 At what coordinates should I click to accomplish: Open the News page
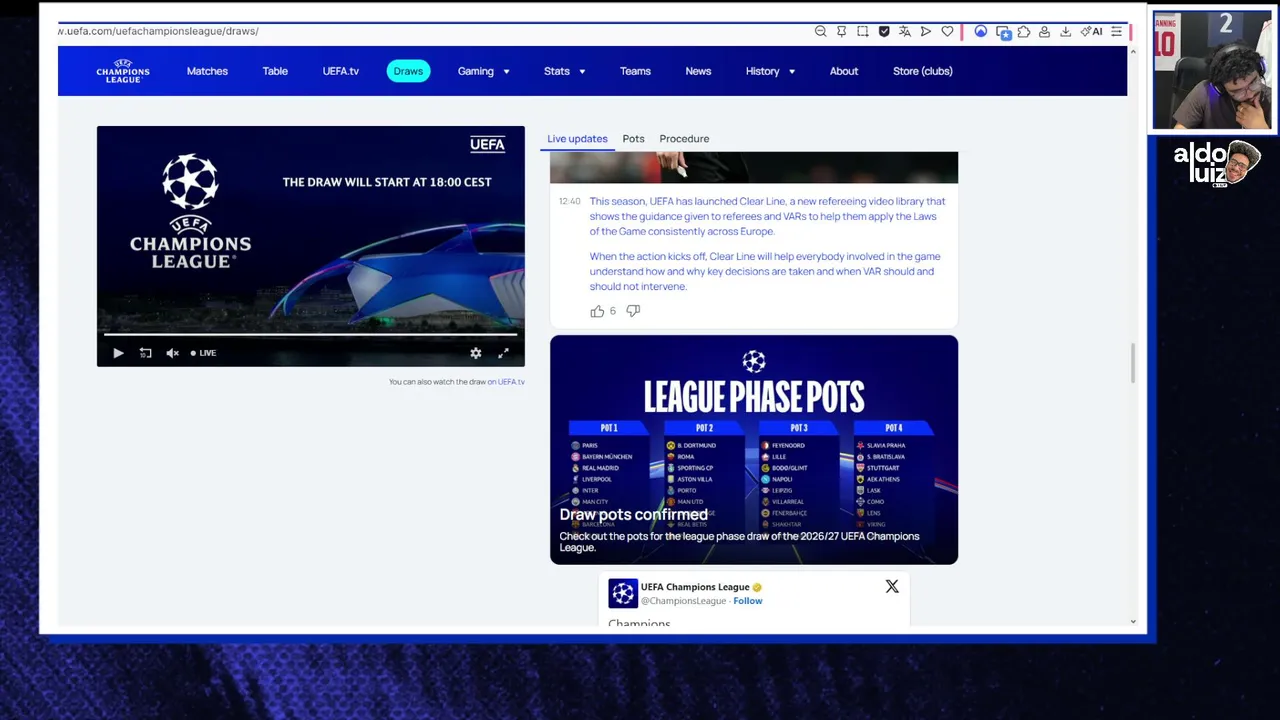click(698, 71)
